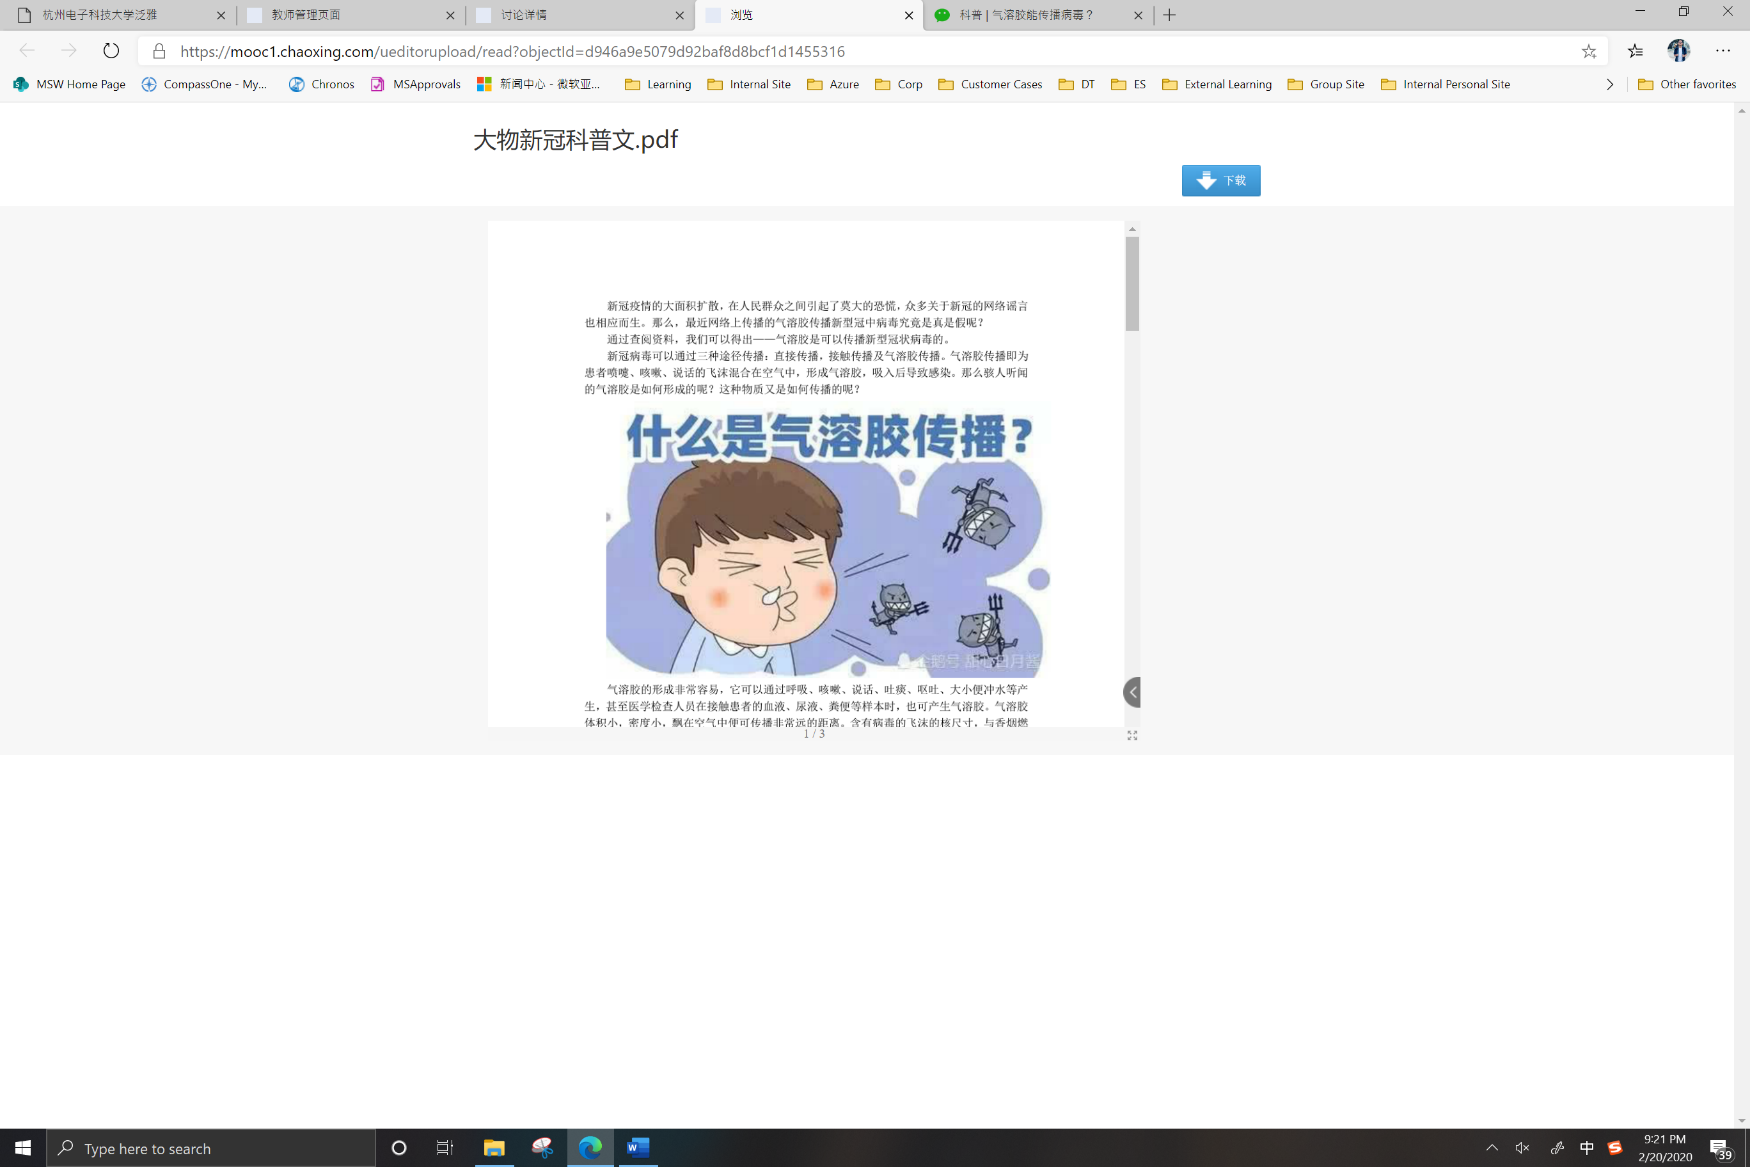Switch to the 科普 气溶胶能传播病毒 tab
This screenshot has width=1750, height=1167.
(x=1037, y=15)
